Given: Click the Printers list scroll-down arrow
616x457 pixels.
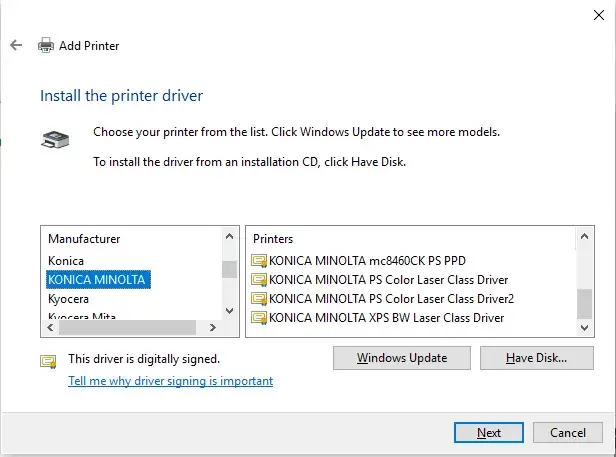Looking at the screenshot, I should pyautogui.click(x=584, y=327).
